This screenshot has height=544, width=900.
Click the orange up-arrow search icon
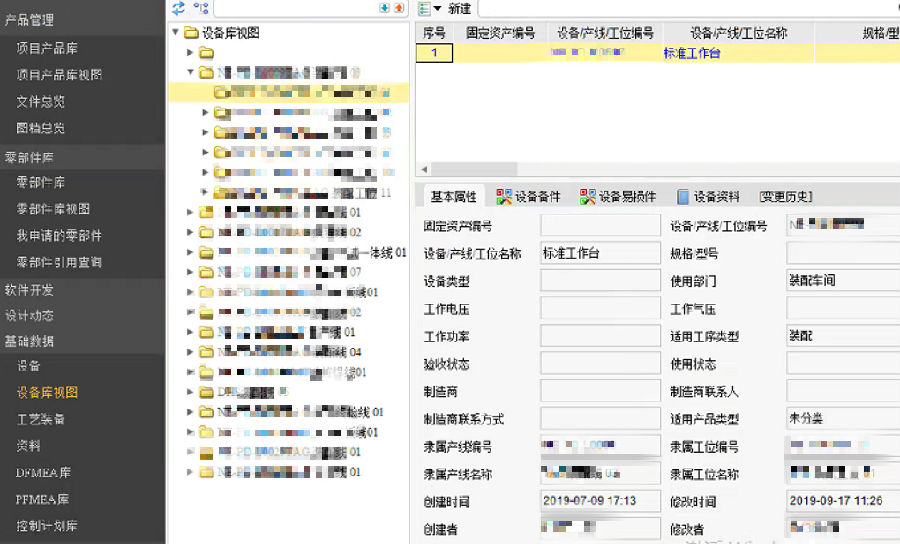point(399,7)
